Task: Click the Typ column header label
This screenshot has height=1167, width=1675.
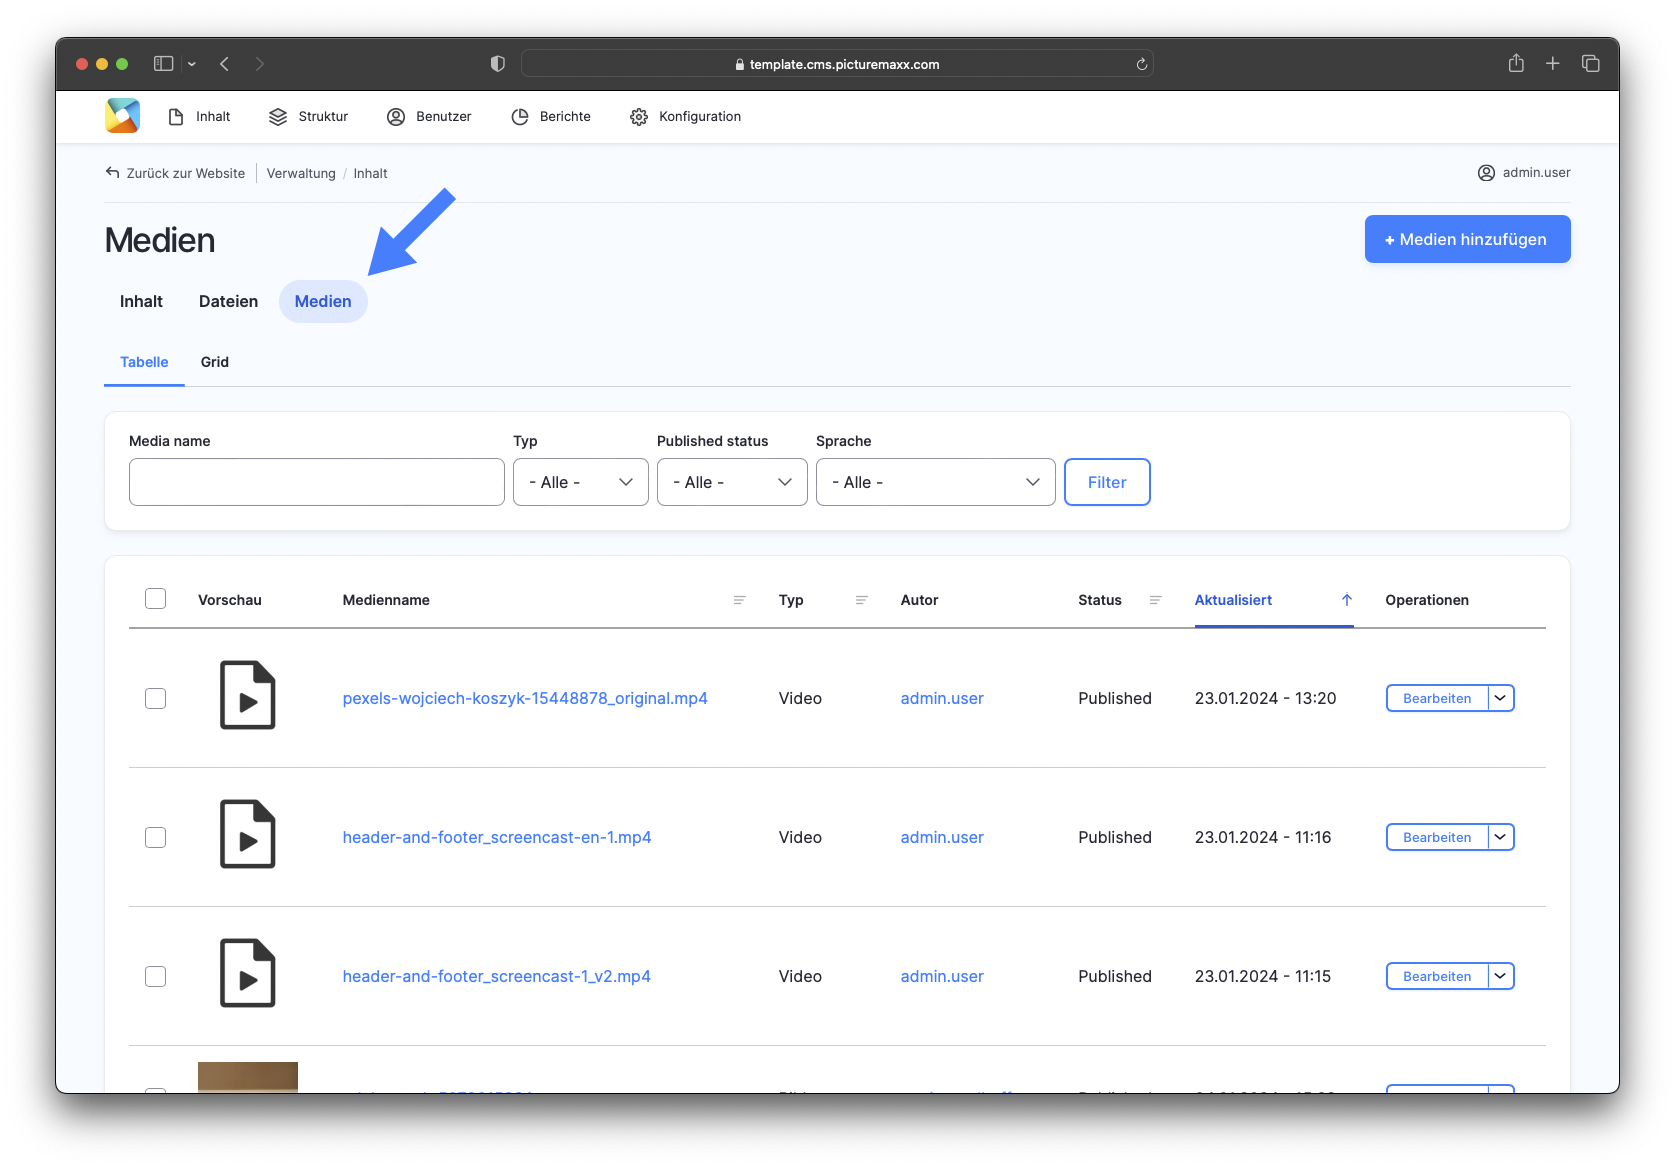Action: [x=791, y=600]
